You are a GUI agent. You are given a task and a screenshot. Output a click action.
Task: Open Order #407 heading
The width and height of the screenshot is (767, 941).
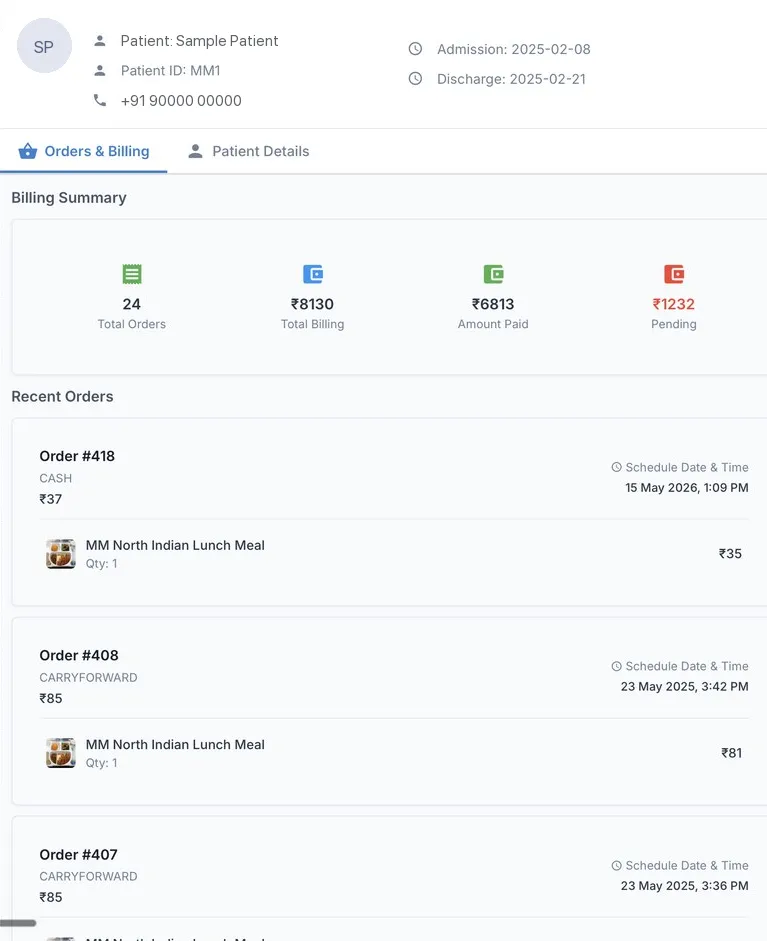coord(79,855)
